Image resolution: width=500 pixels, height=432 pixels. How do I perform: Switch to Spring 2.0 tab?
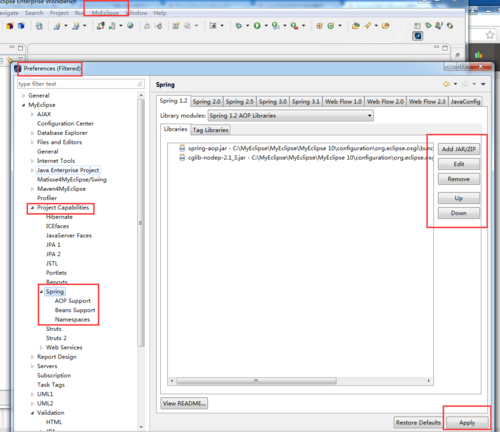click(206, 101)
